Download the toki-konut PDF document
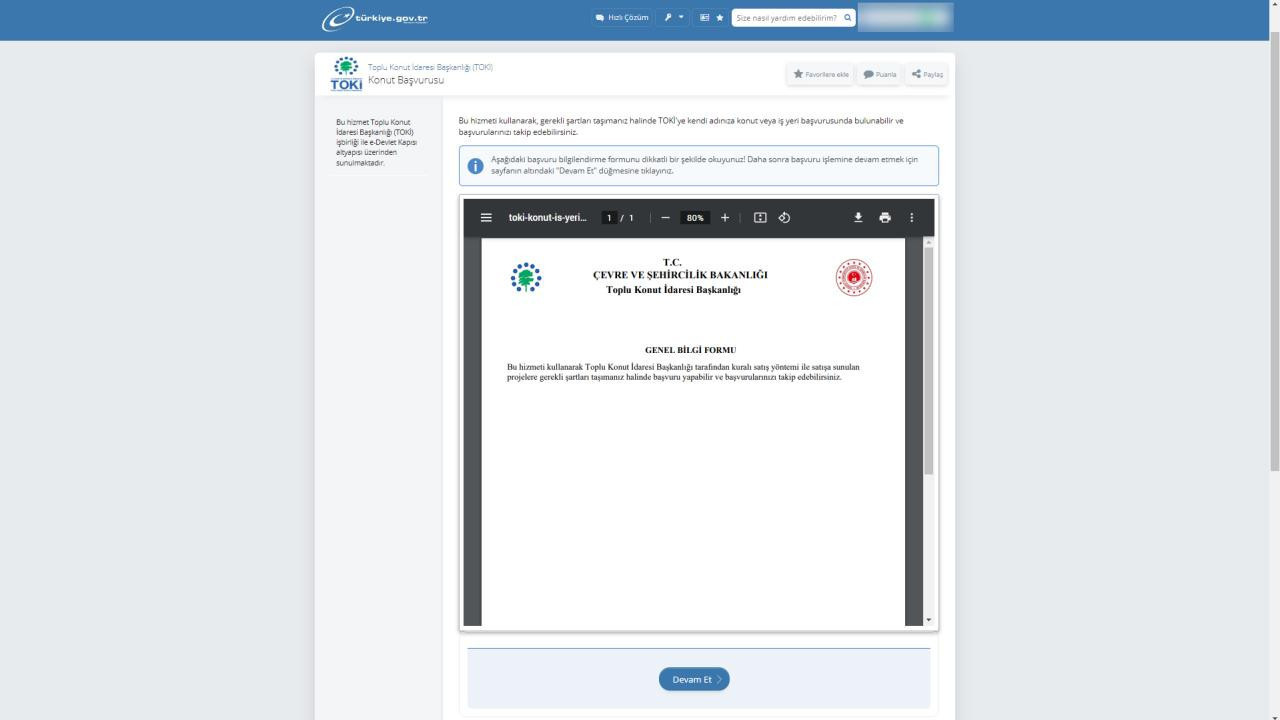The image size is (1280, 720). click(x=858, y=217)
